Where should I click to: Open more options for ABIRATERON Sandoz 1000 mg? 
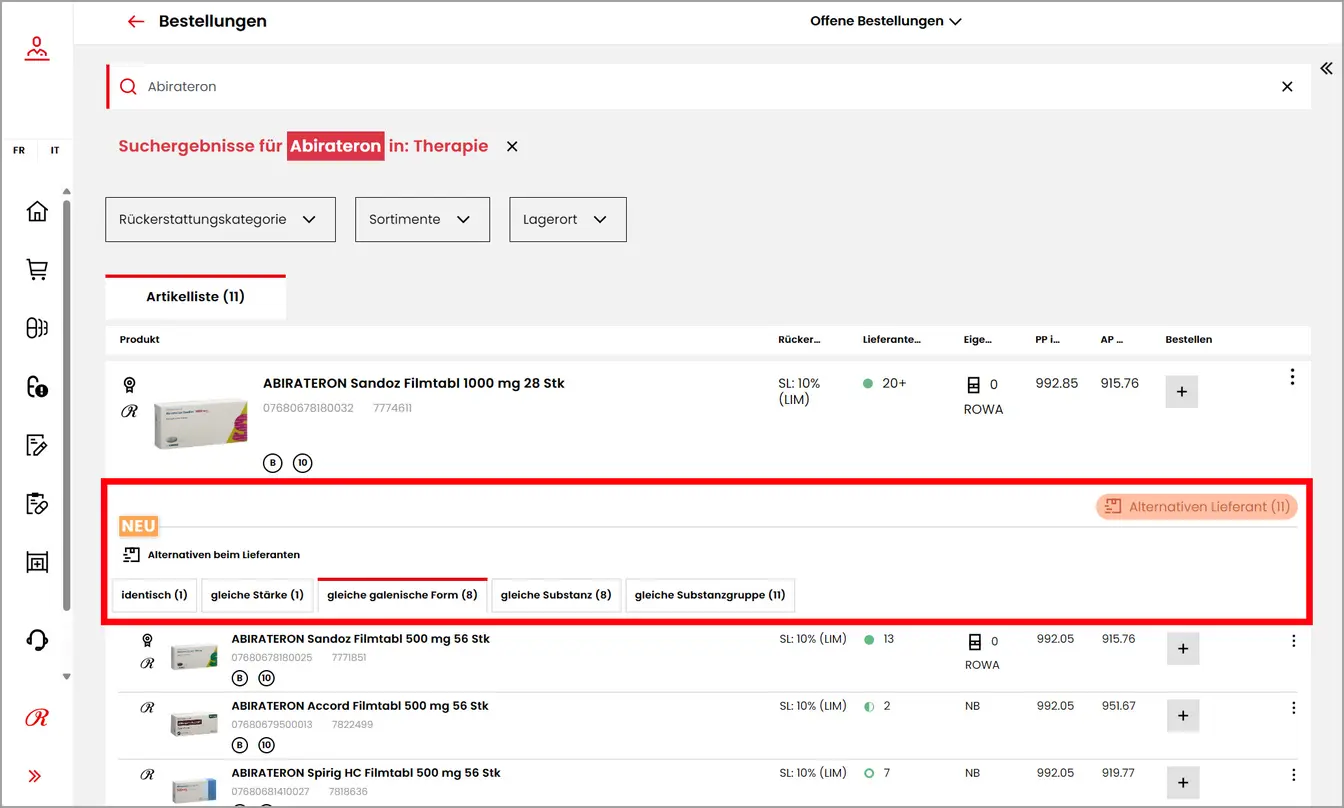[x=1292, y=377]
